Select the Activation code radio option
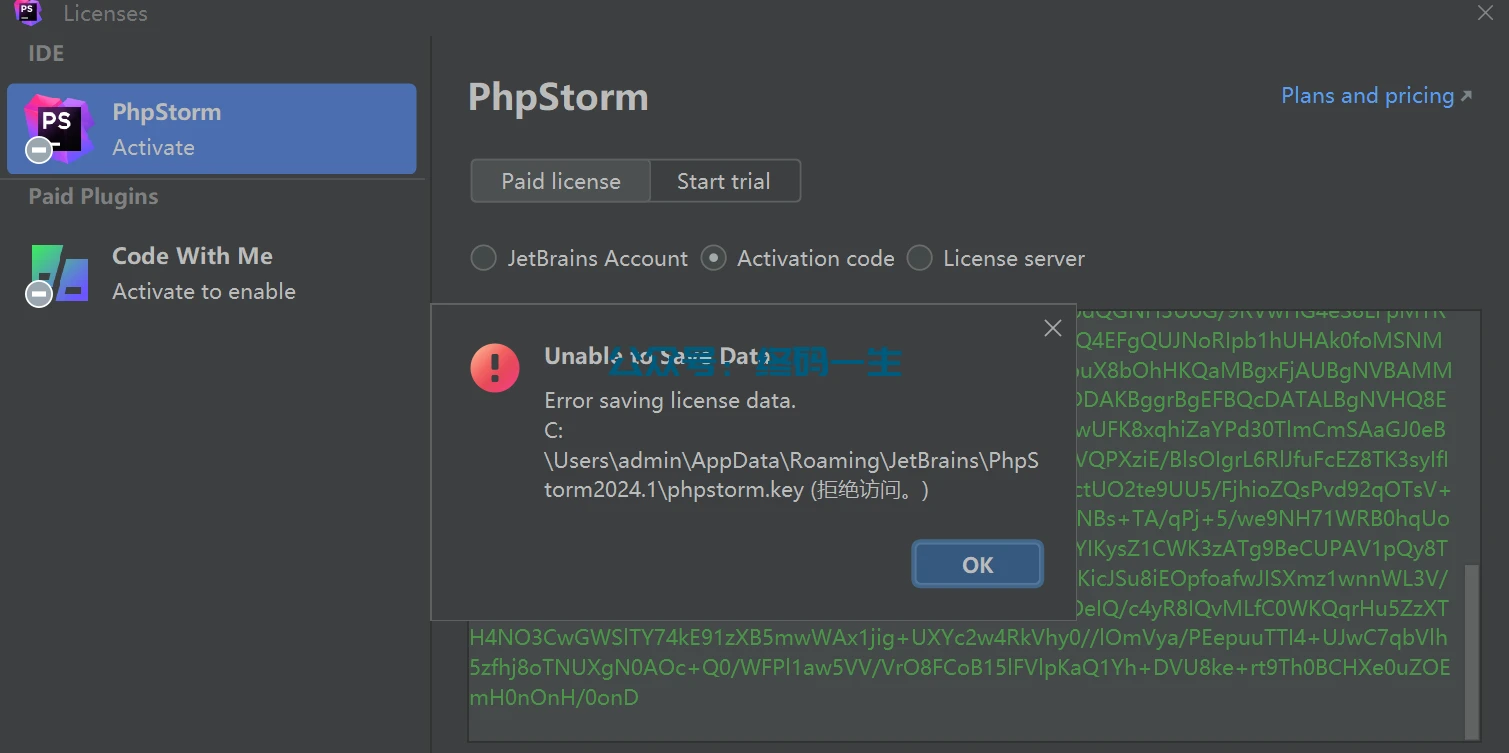The image size is (1509, 753). click(x=713, y=258)
